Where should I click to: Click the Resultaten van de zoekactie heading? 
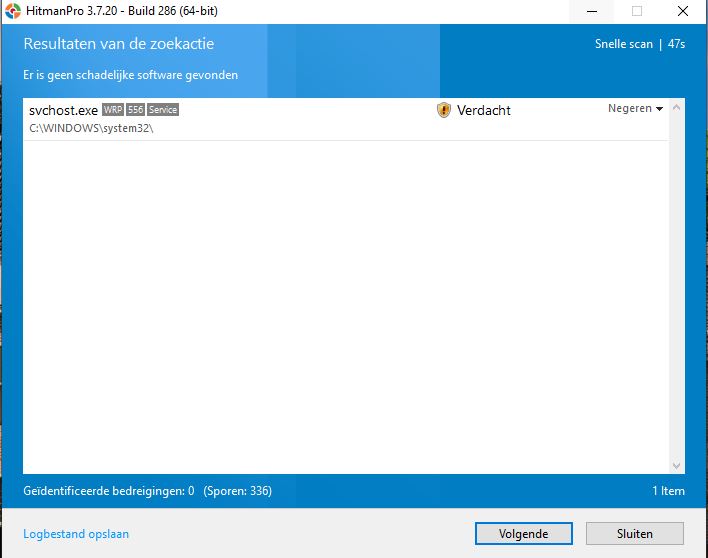click(119, 44)
